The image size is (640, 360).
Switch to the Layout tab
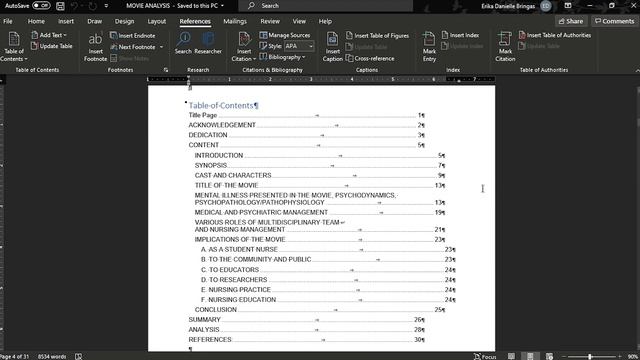tap(157, 21)
